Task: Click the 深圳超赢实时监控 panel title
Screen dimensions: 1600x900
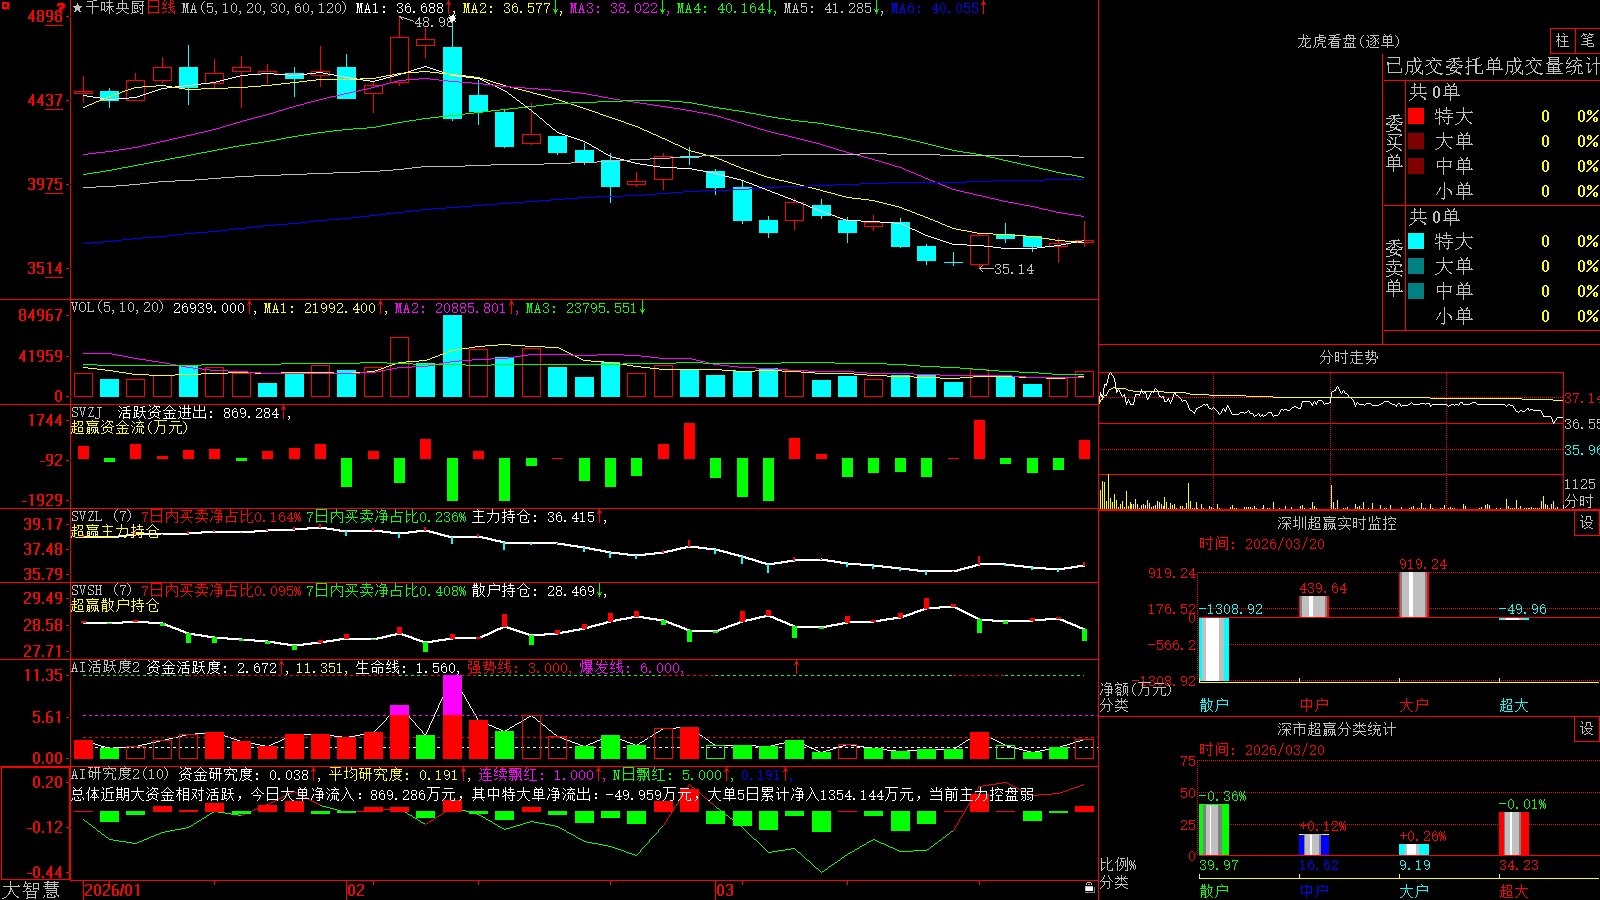Action: (x=1337, y=523)
